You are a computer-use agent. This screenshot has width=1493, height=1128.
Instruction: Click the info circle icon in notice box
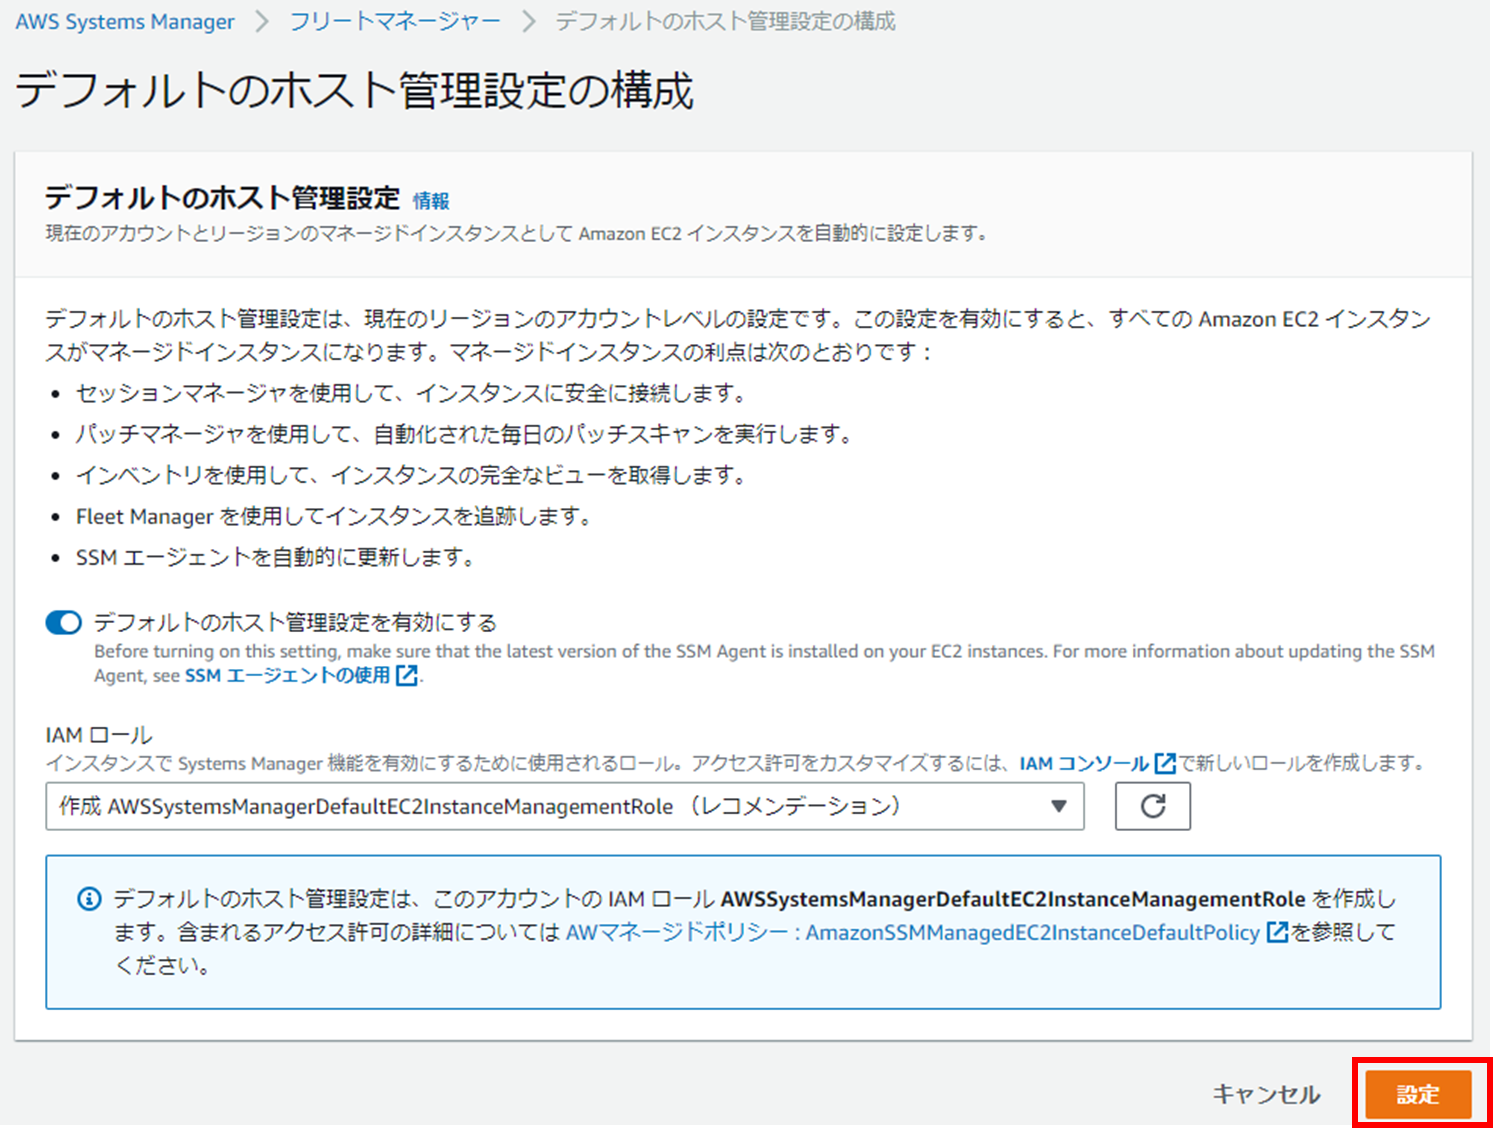pyautogui.click(x=89, y=899)
